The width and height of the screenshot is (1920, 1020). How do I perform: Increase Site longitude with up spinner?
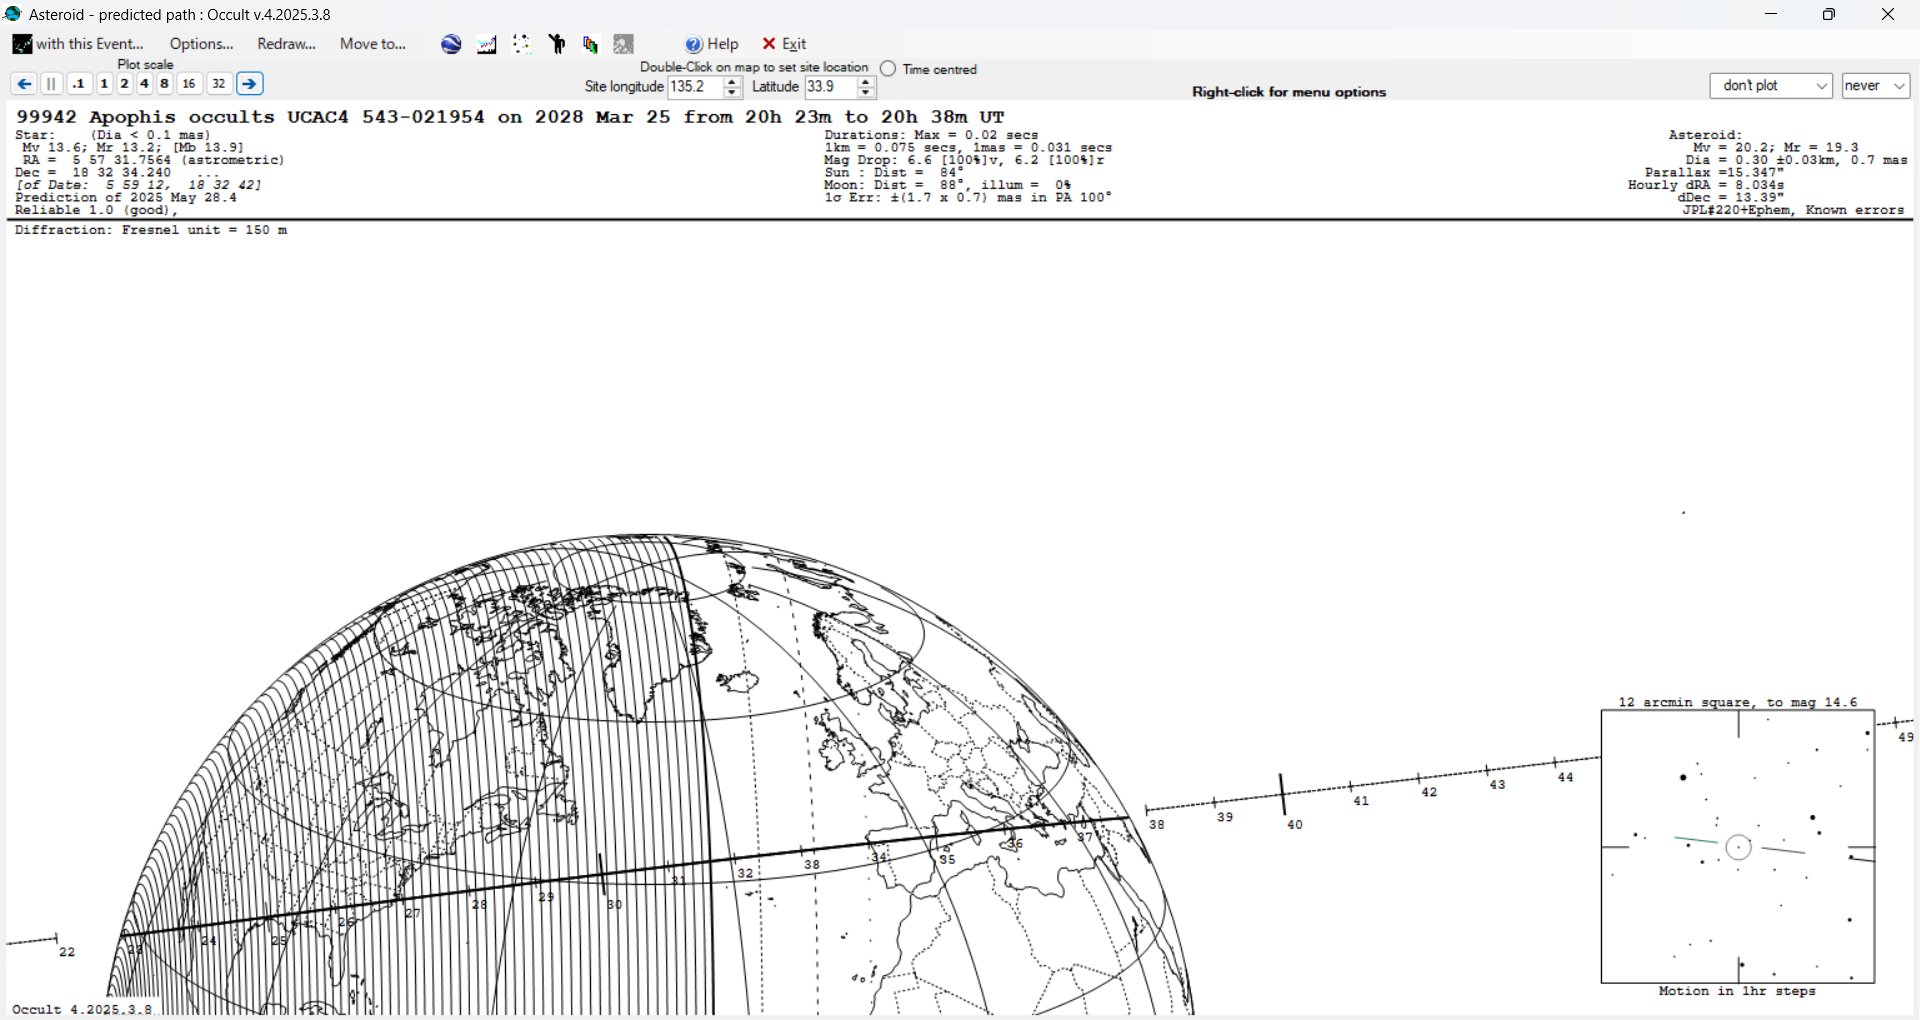point(732,82)
